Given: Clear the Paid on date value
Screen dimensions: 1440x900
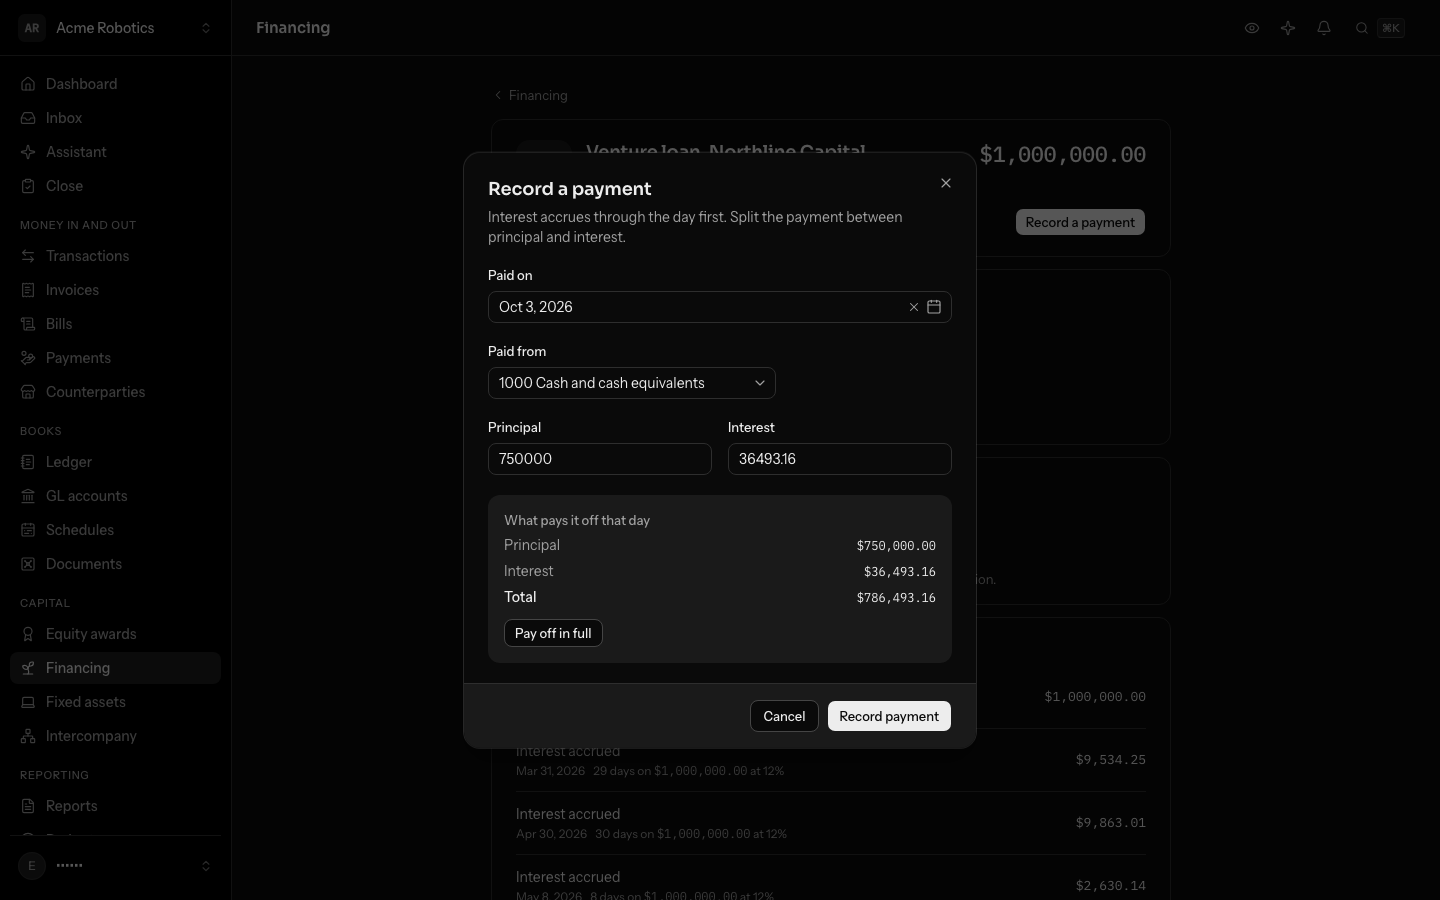Looking at the screenshot, I should click(913, 307).
